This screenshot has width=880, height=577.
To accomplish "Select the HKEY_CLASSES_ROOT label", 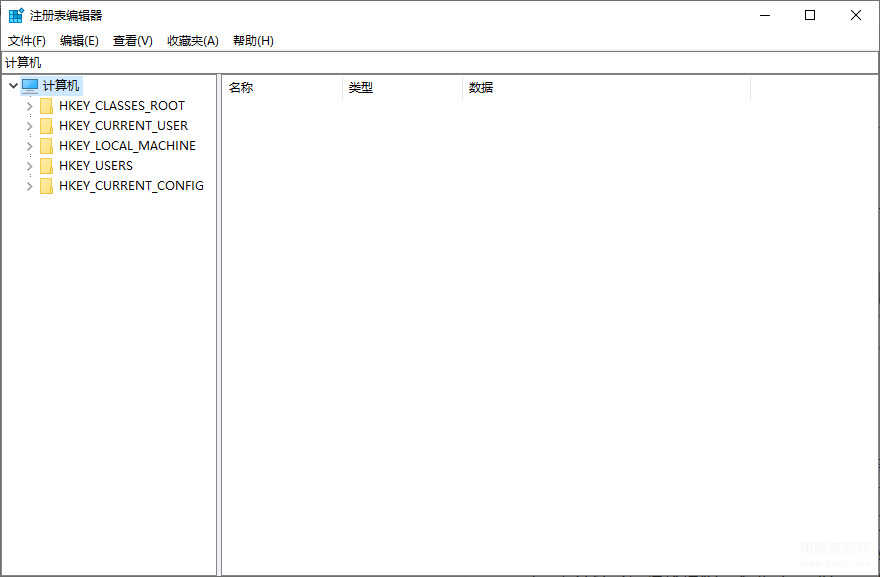I will pos(122,106).
